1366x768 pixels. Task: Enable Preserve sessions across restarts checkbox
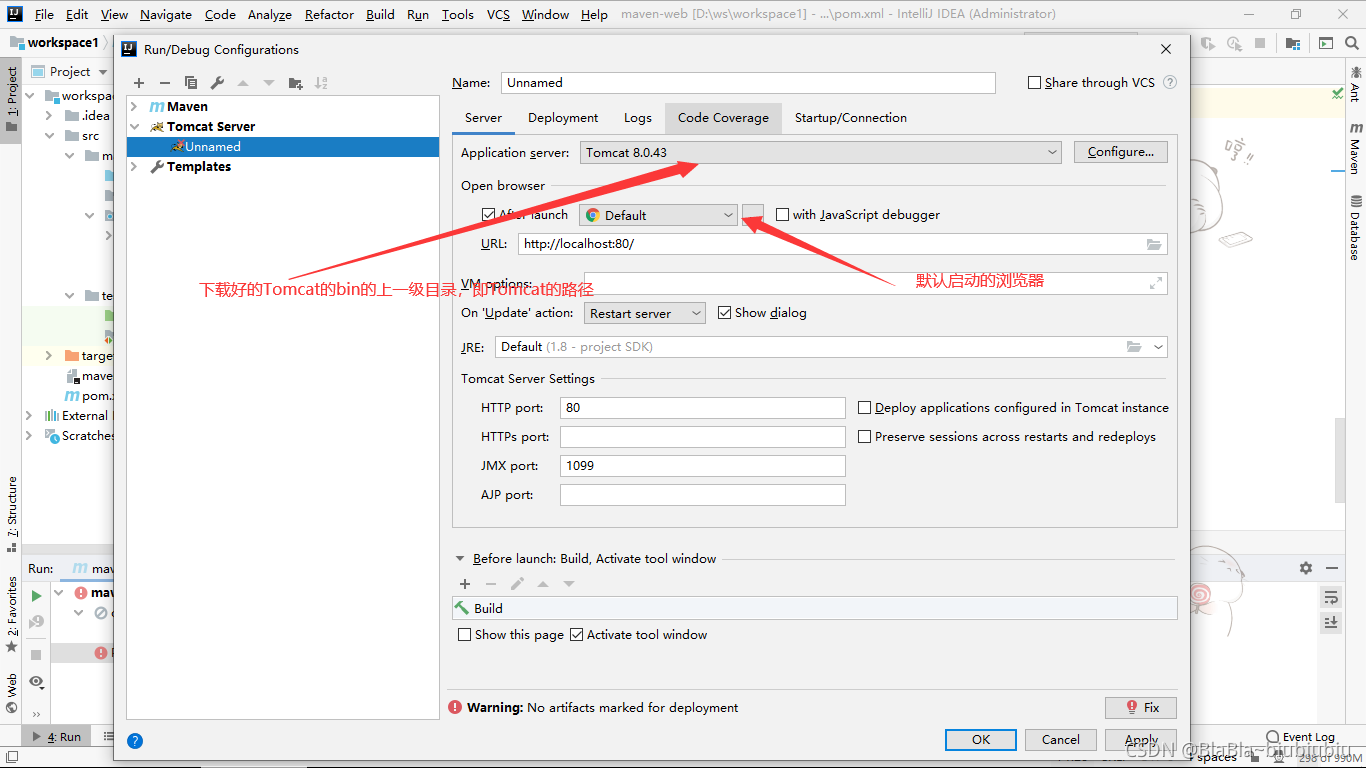tap(865, 437)
